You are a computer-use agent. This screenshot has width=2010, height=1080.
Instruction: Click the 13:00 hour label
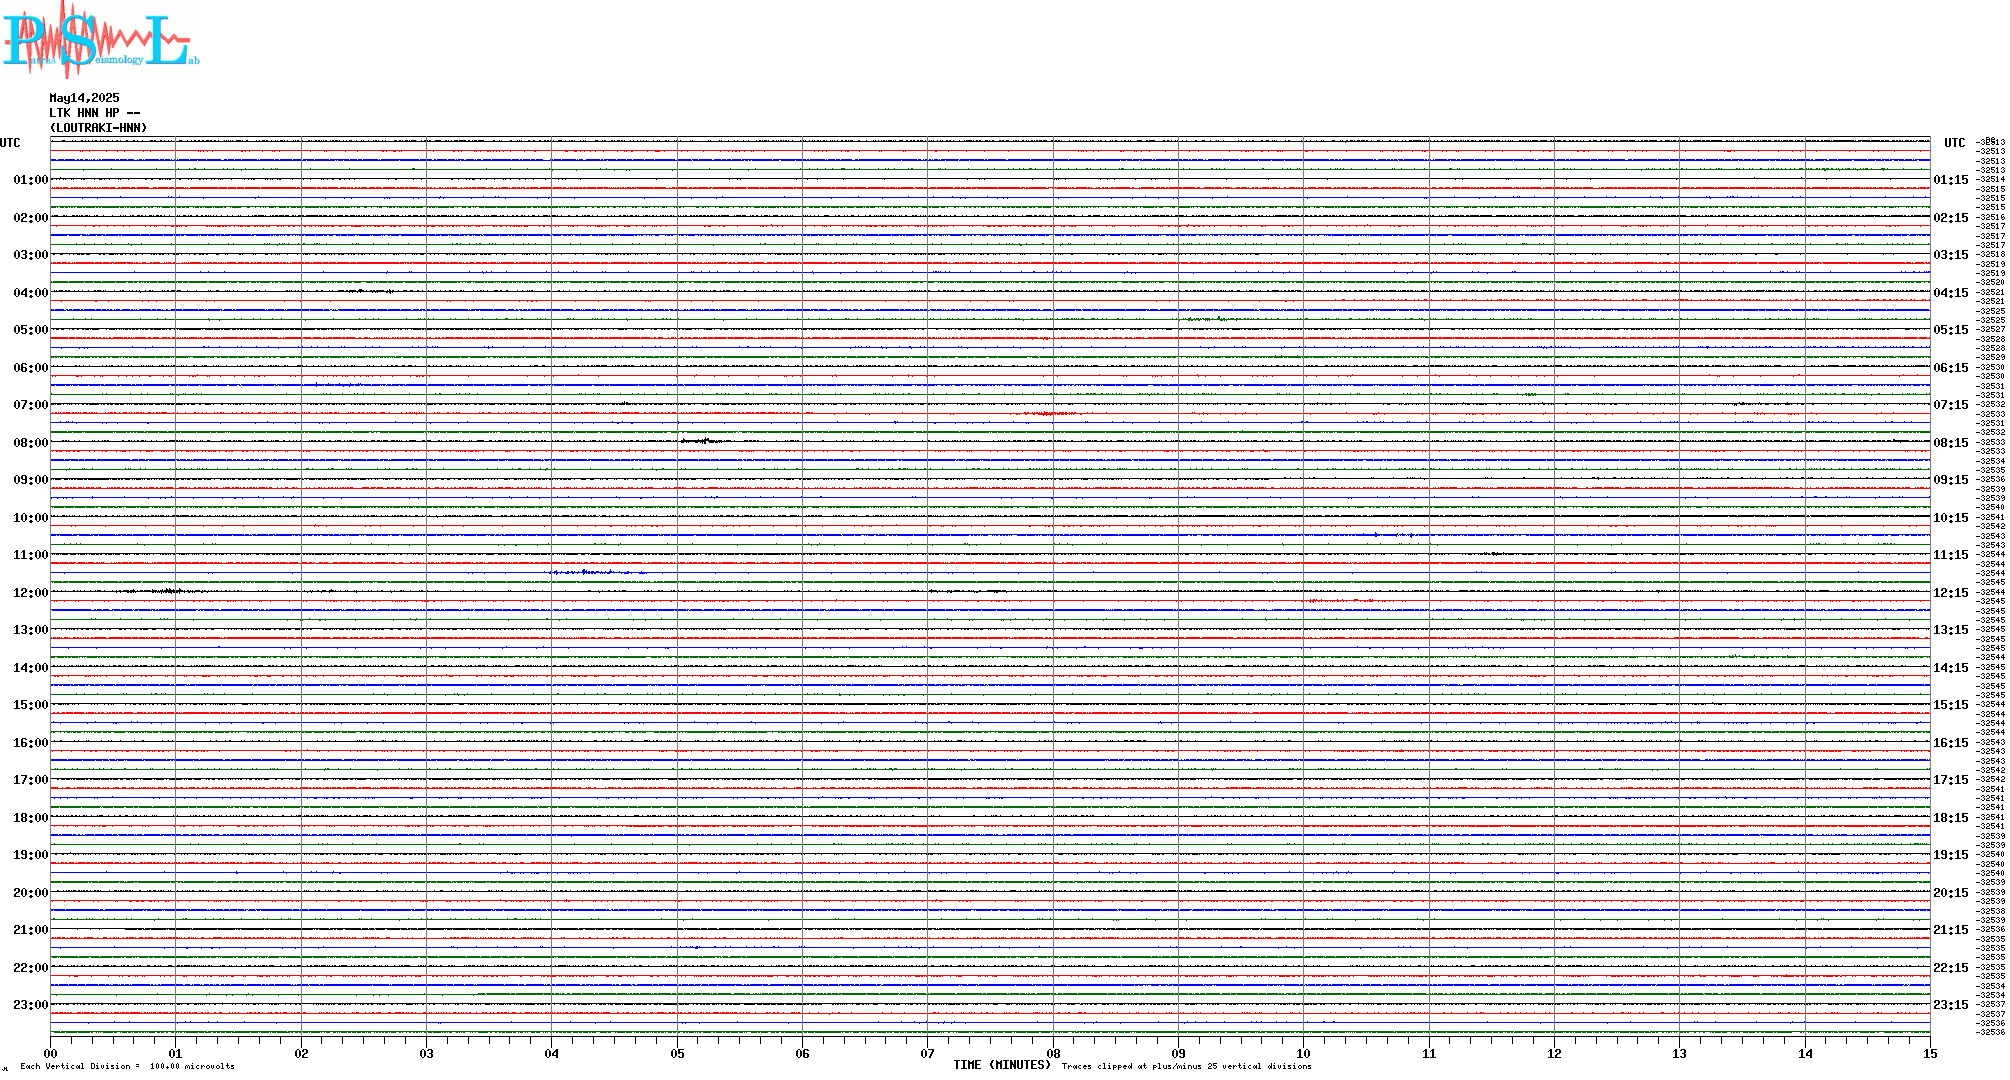(x=31, y=630)
